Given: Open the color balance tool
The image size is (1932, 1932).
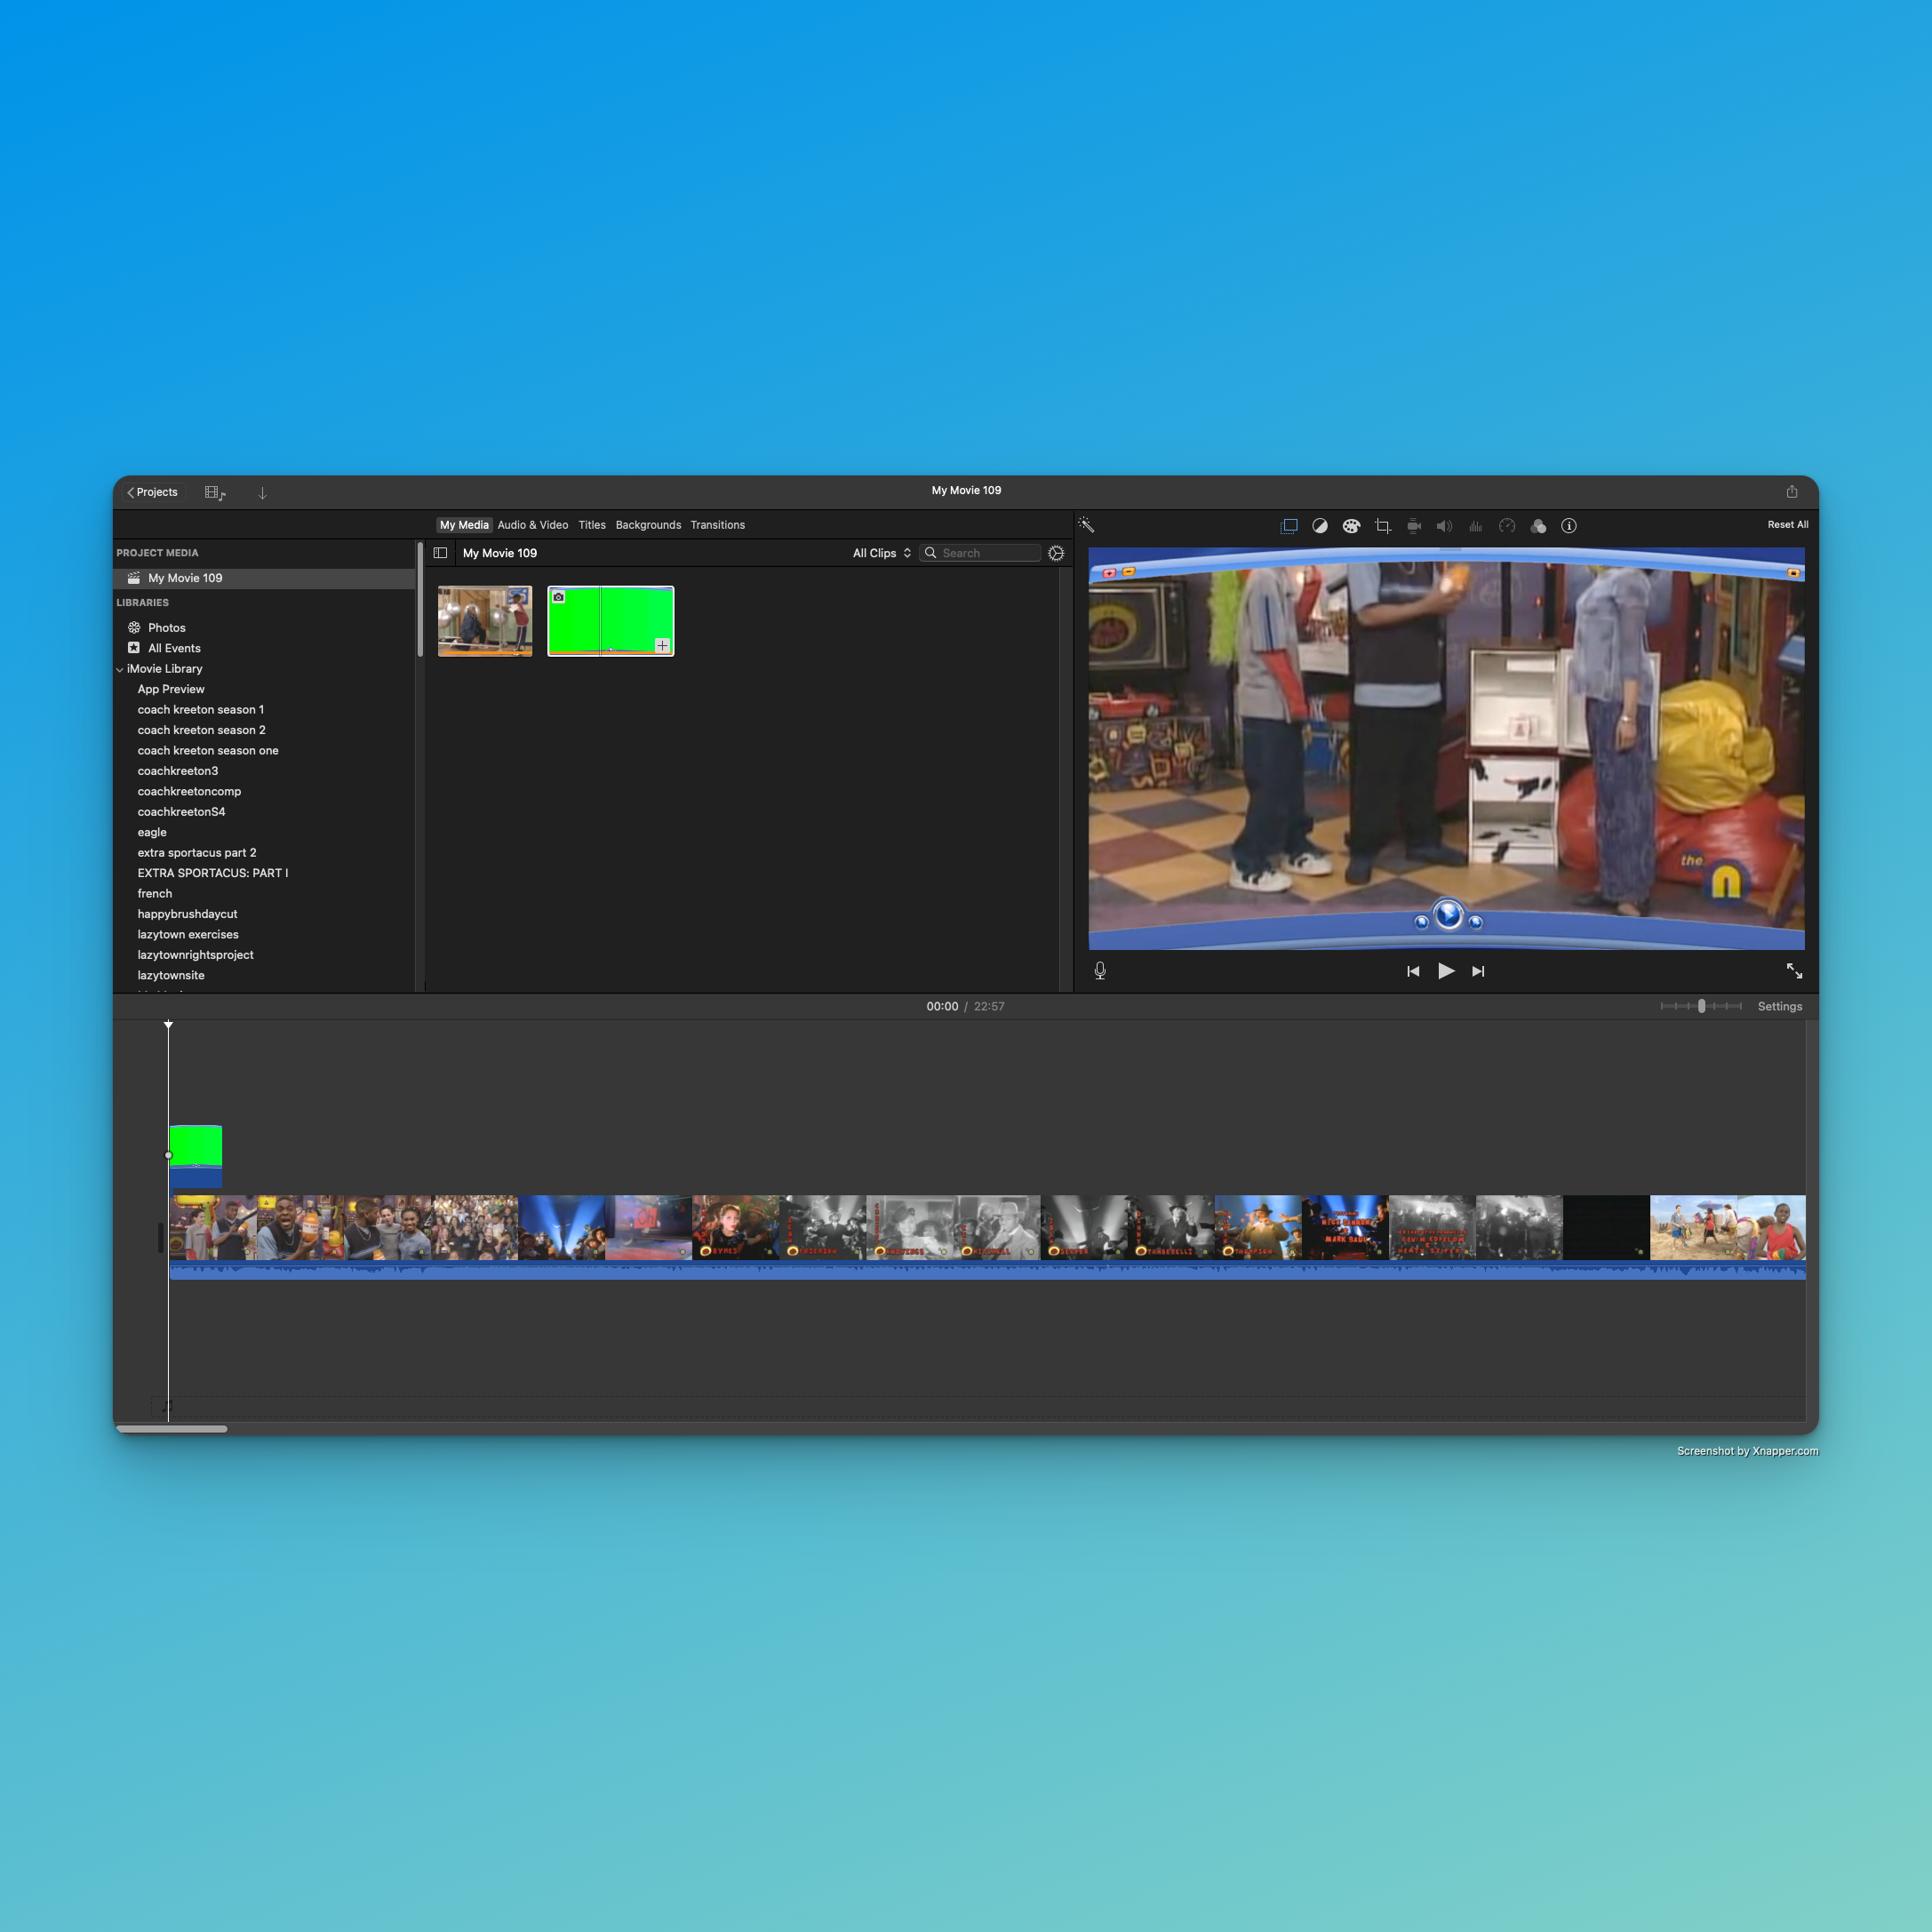Looking at the screenshot, I should pos(1320,526).
